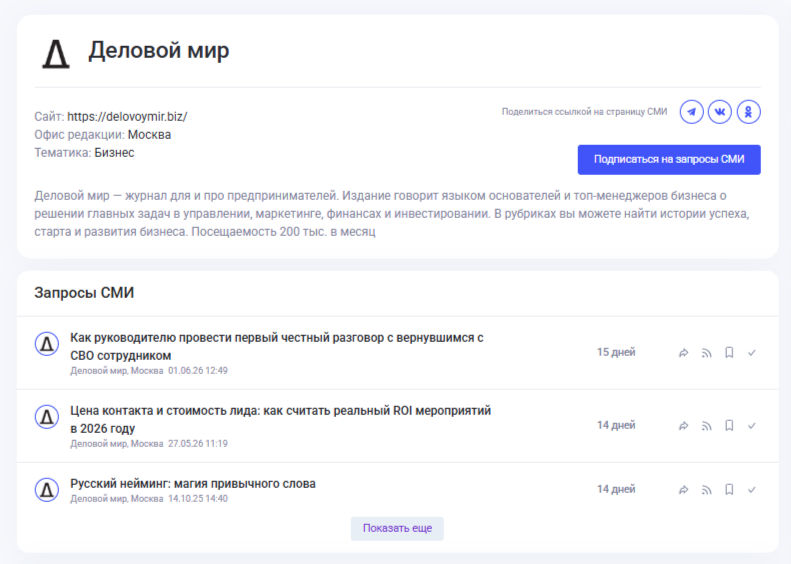The image size is (791, 564).
Task: Bookmark the Русский нейминг request
Action: pyautogui.click(x=729, y=489)
